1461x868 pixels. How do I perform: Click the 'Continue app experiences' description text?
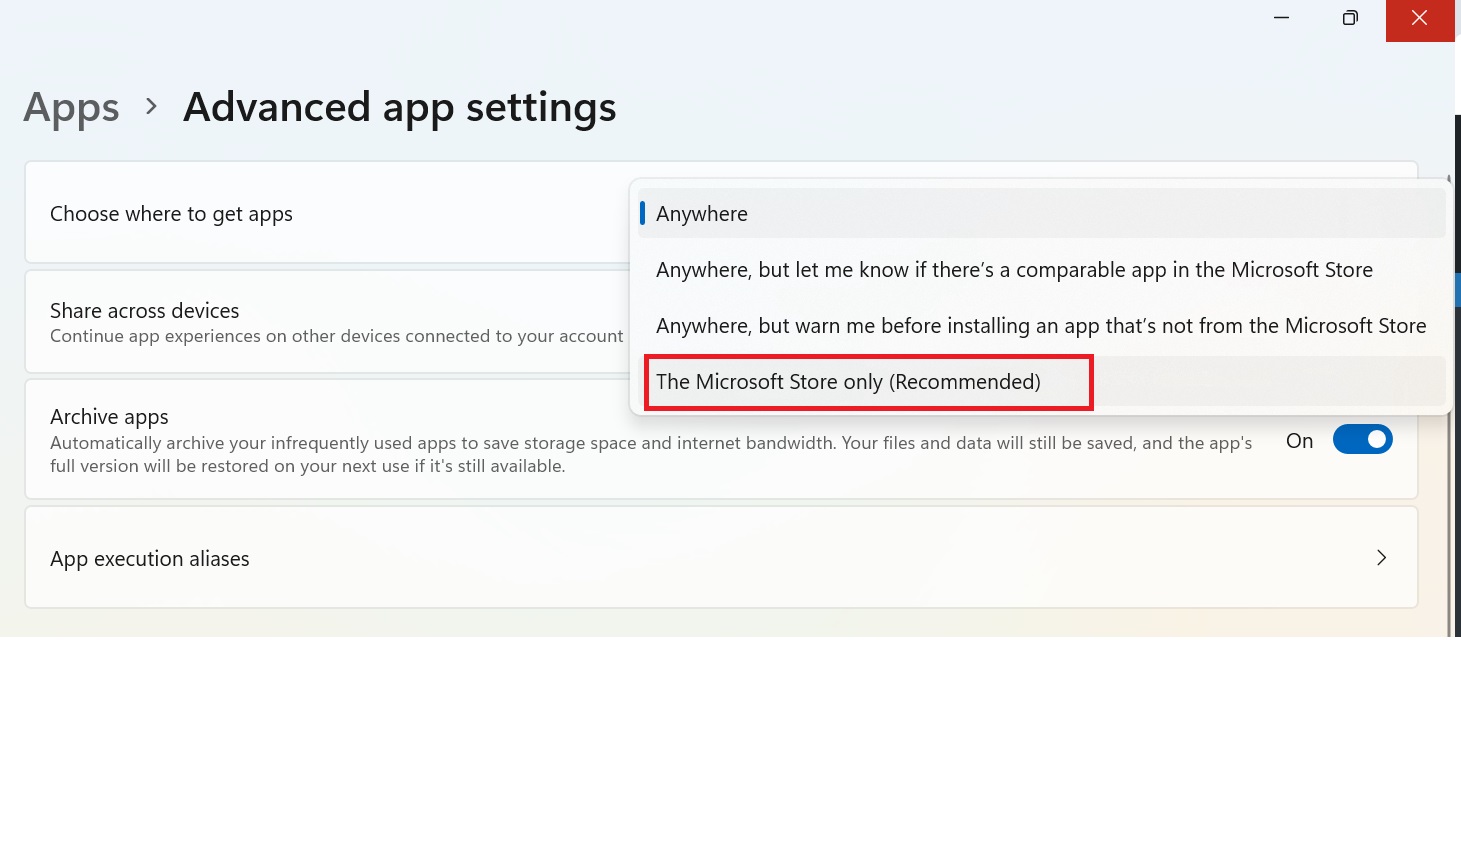[x=336, y=336]
